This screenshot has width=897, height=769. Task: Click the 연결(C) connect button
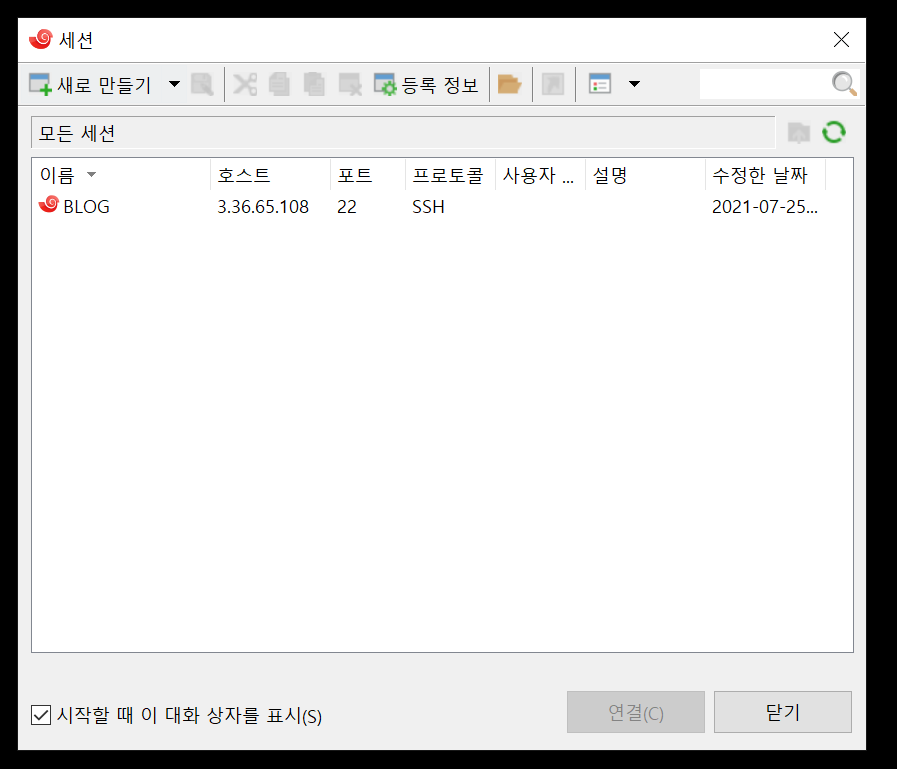coord(636,712)
